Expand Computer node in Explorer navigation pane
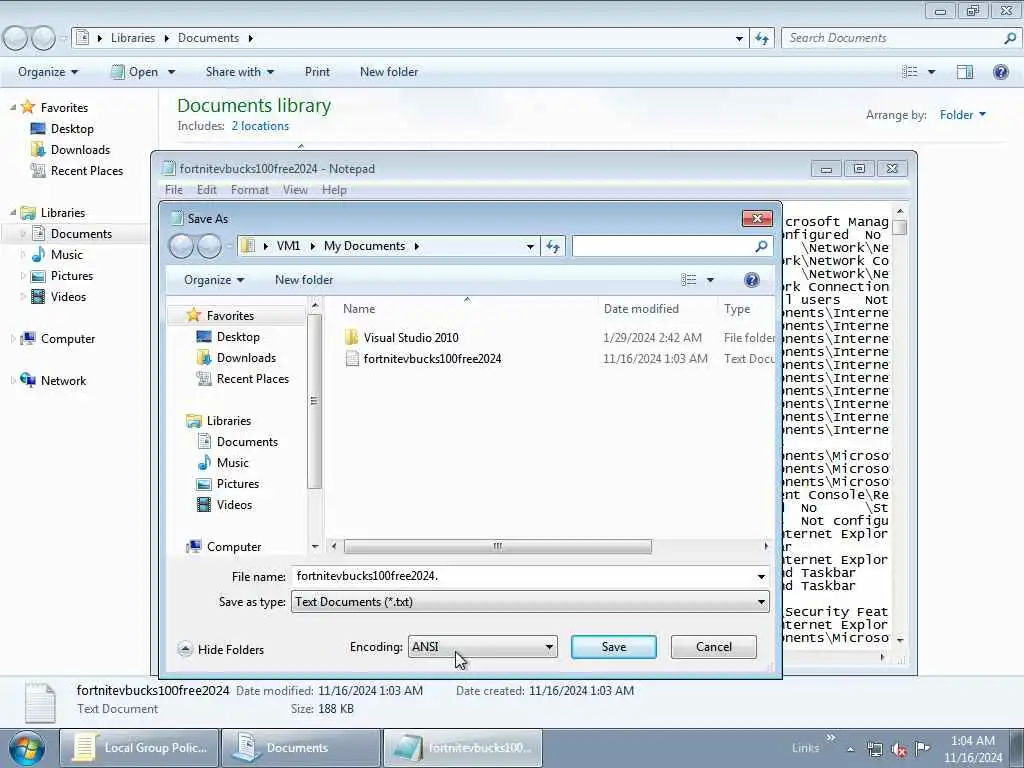The image size is (1024, 768). point(13,339)
